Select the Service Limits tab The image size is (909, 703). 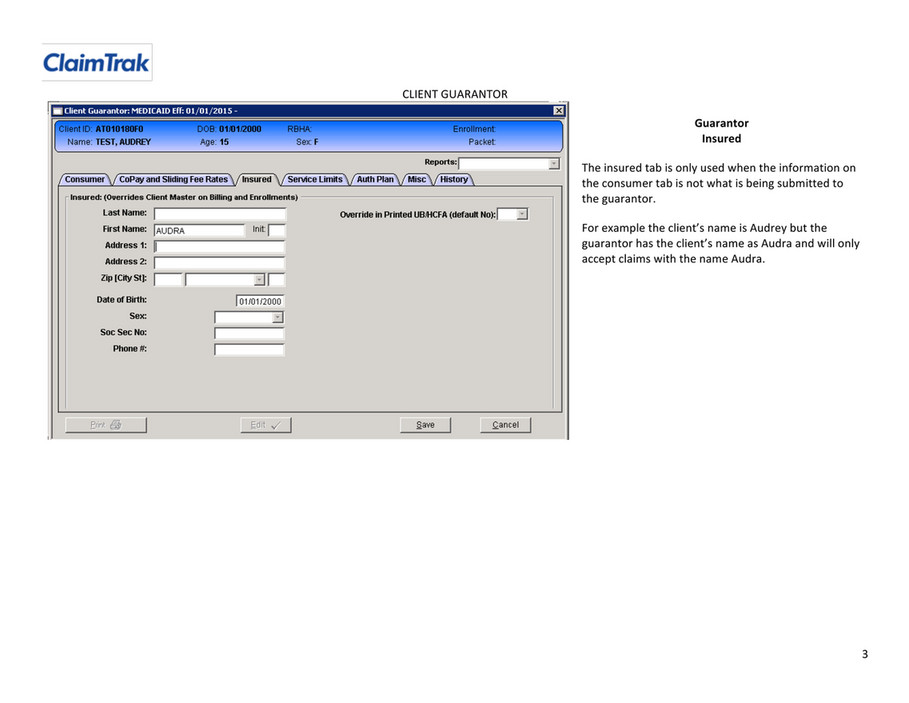click(x=315, y=180)
